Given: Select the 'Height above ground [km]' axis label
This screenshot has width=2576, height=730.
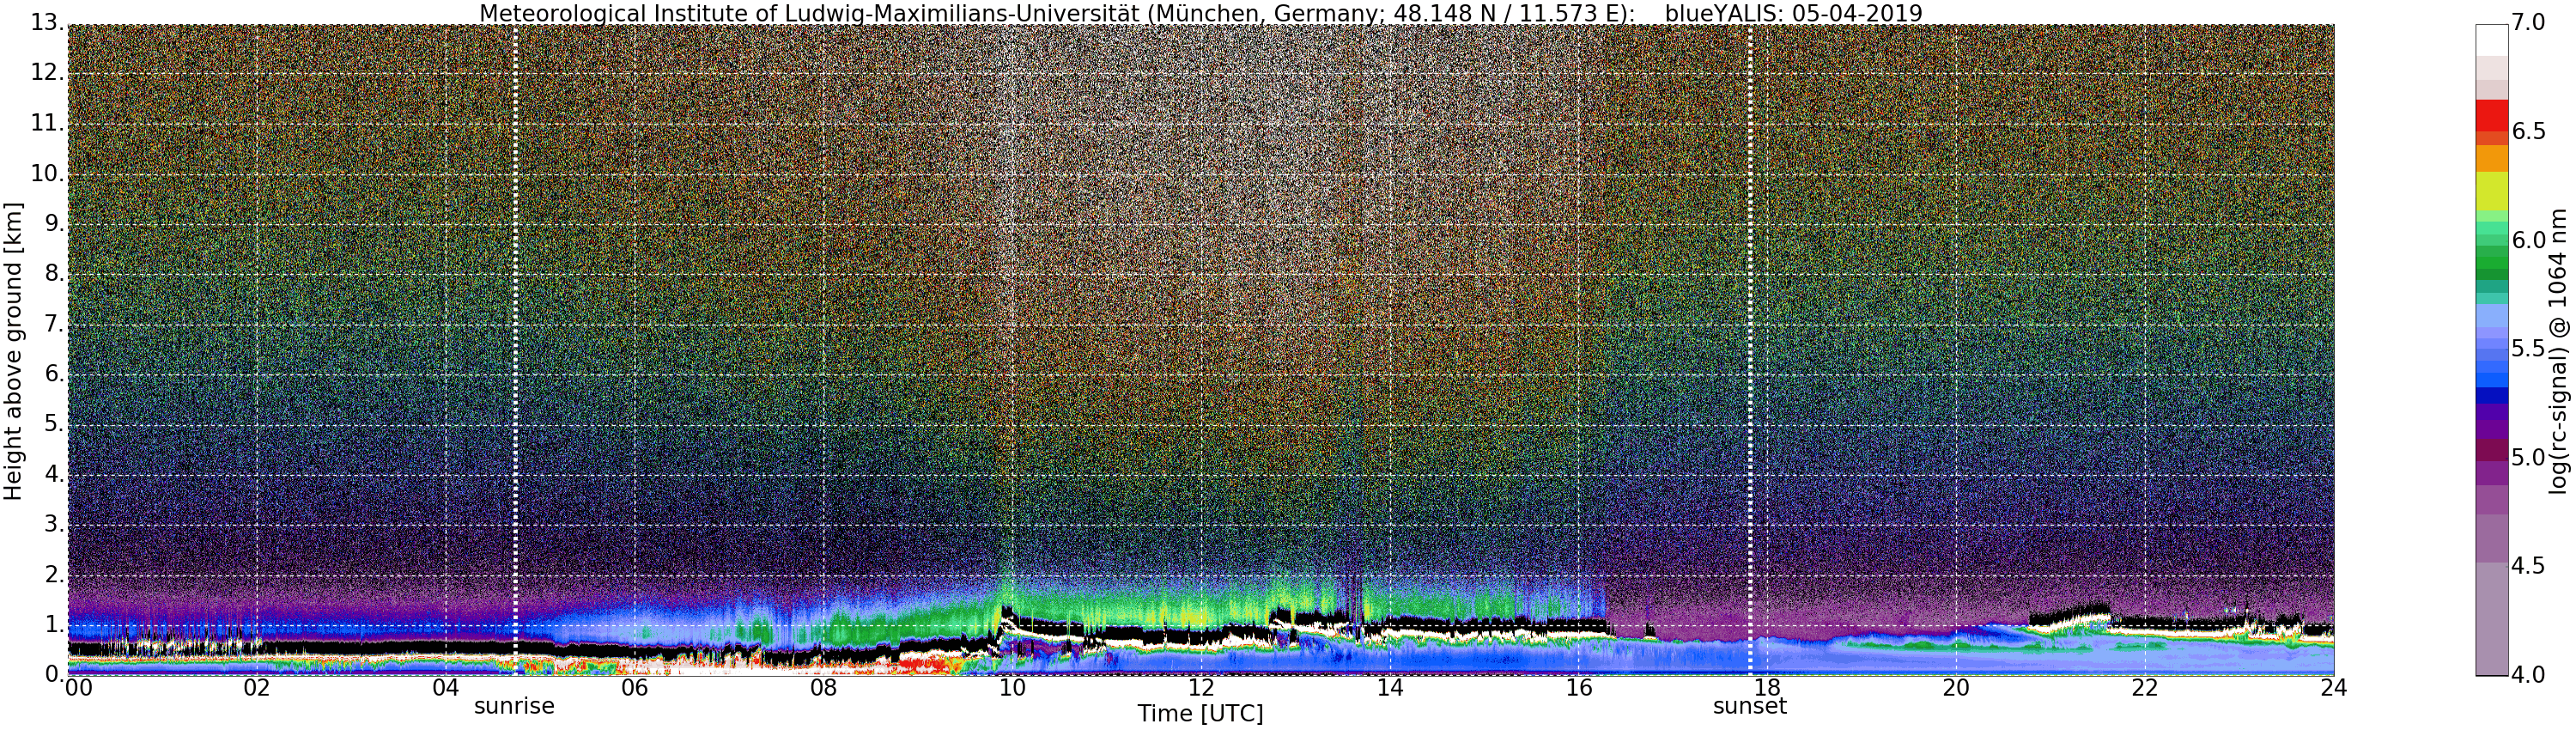Looking at the screenshot, I should 13,351.
